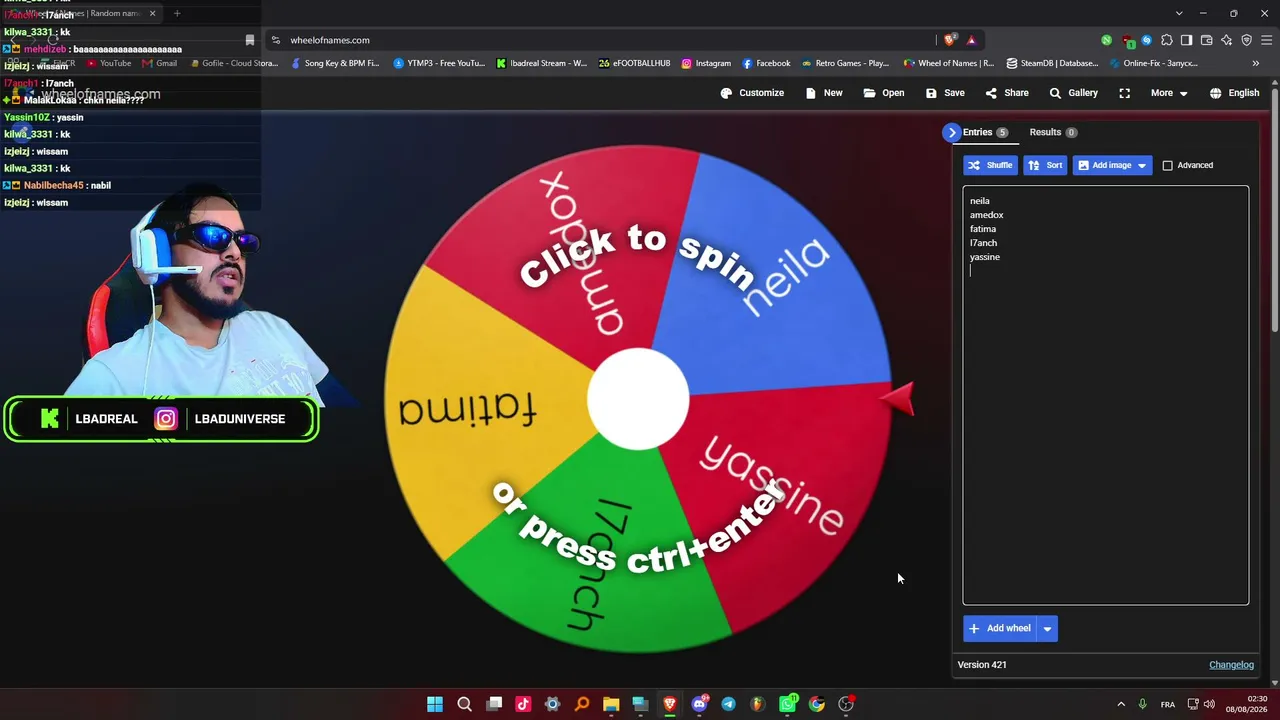Open a new browser tab

(177, 13)
